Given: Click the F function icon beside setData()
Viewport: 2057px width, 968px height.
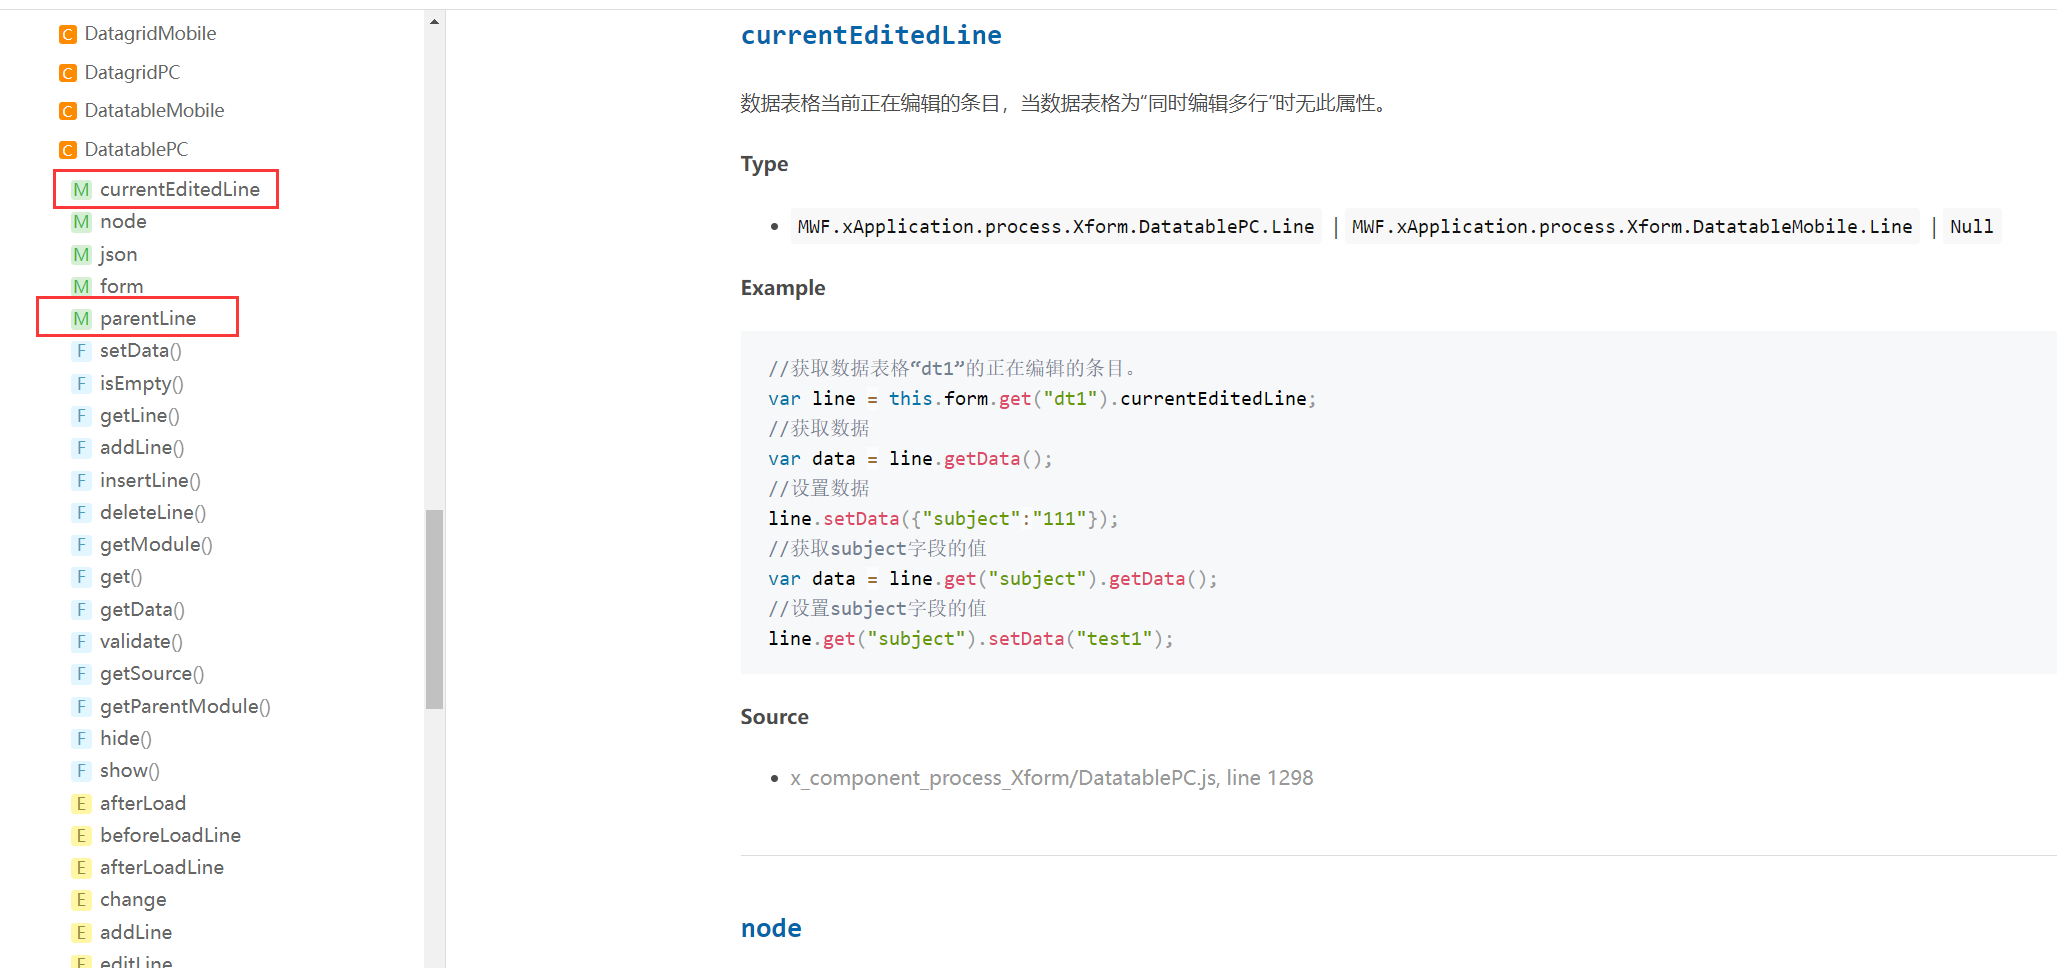Looking at the screenshot, I should click(81, 351).
